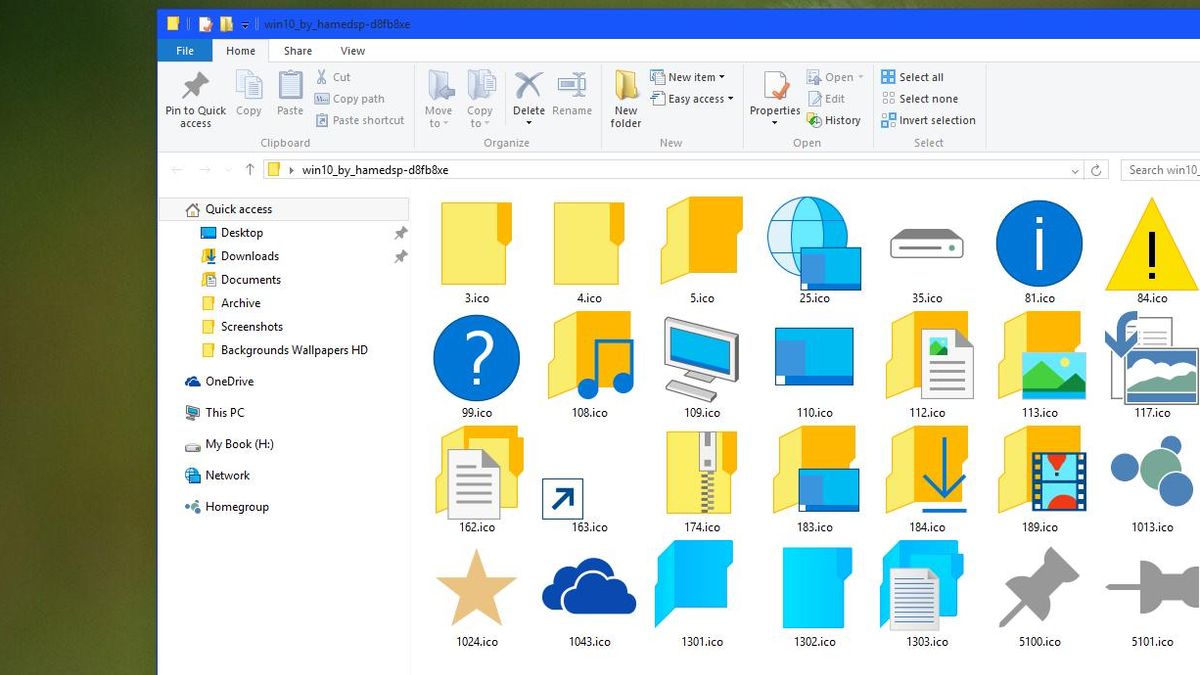Click the Search box
The height and width of the screenshot is (675, 1200).
click(x=1160, y=170)
